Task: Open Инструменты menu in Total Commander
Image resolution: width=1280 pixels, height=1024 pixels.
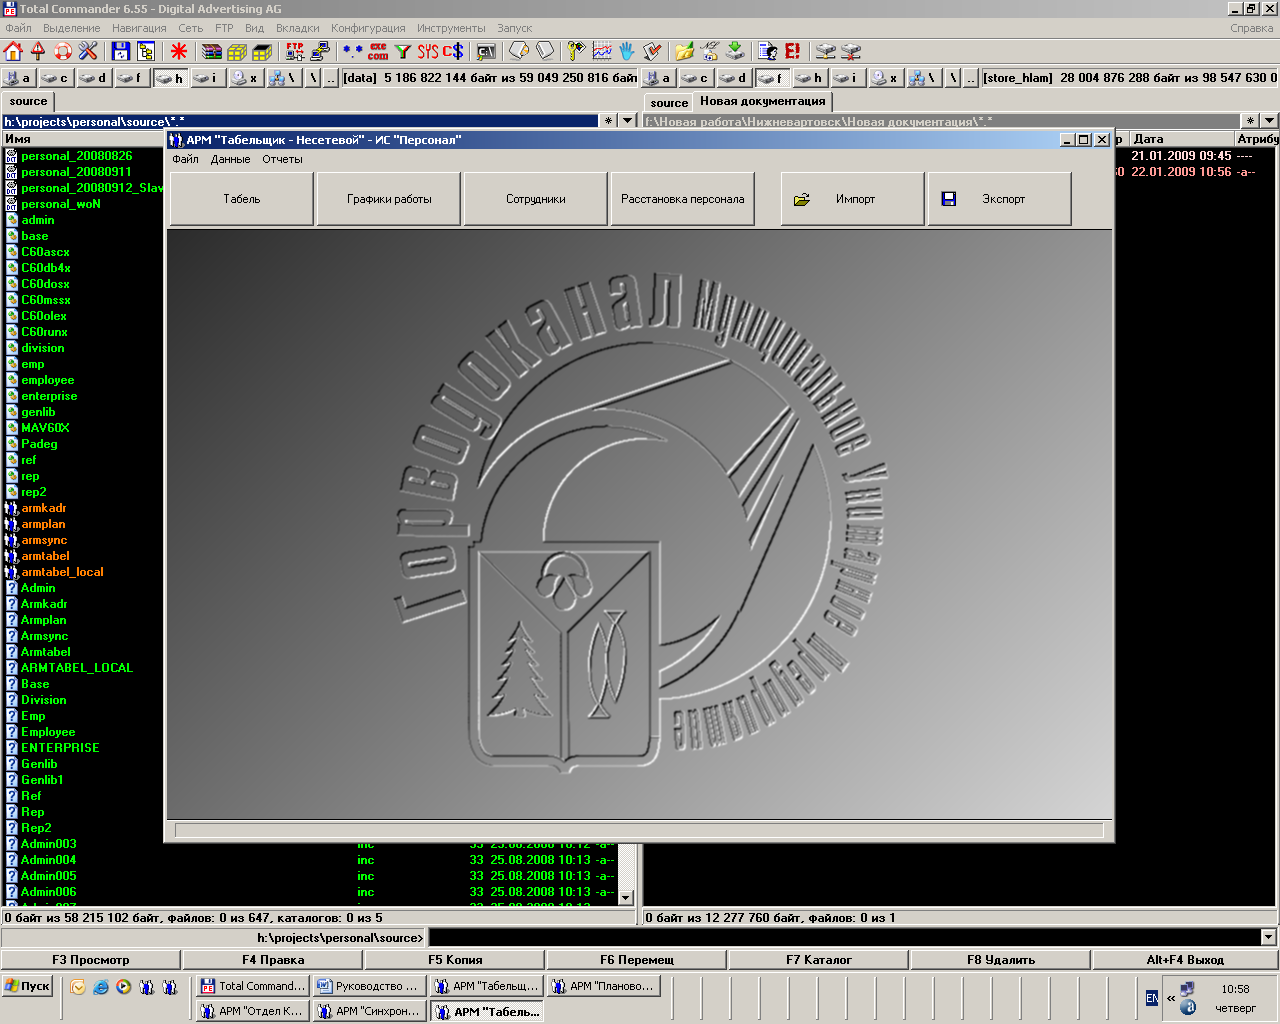Action: click(451, 28)
